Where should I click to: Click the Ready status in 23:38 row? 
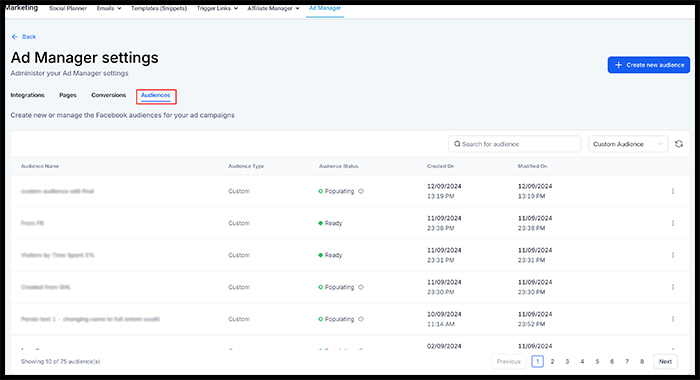click(330, 223)
